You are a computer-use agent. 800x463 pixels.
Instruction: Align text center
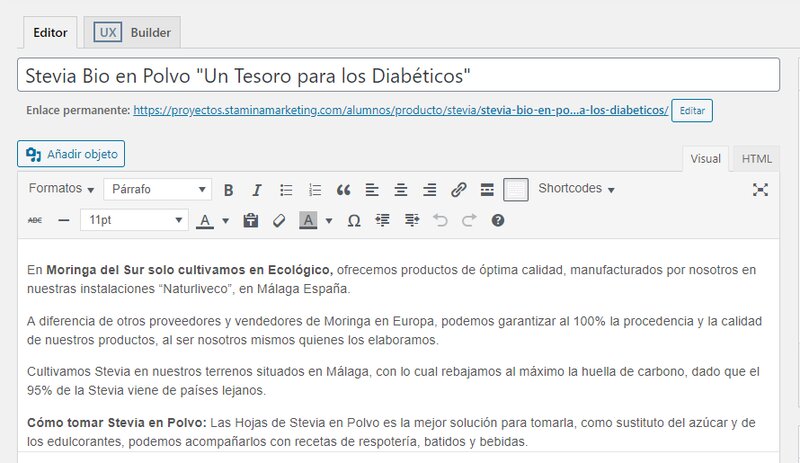(x=401, y=190)
